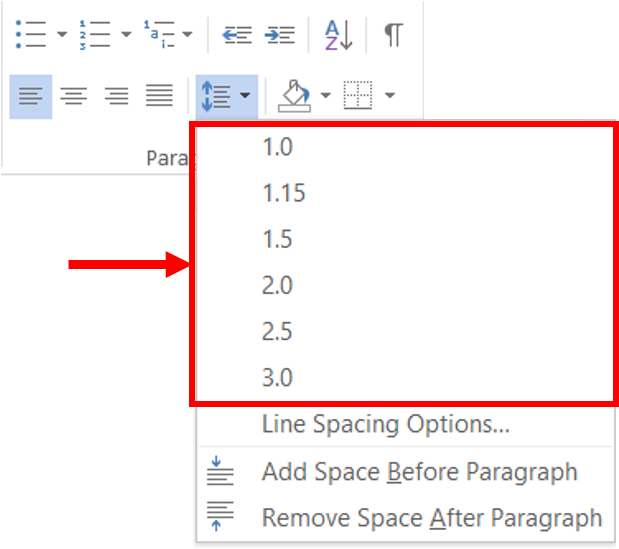The width and height of the screenshot is (619, 549).
Task: Toggle Show/Hide paragraph marks
Action: [x=394, y=35]
